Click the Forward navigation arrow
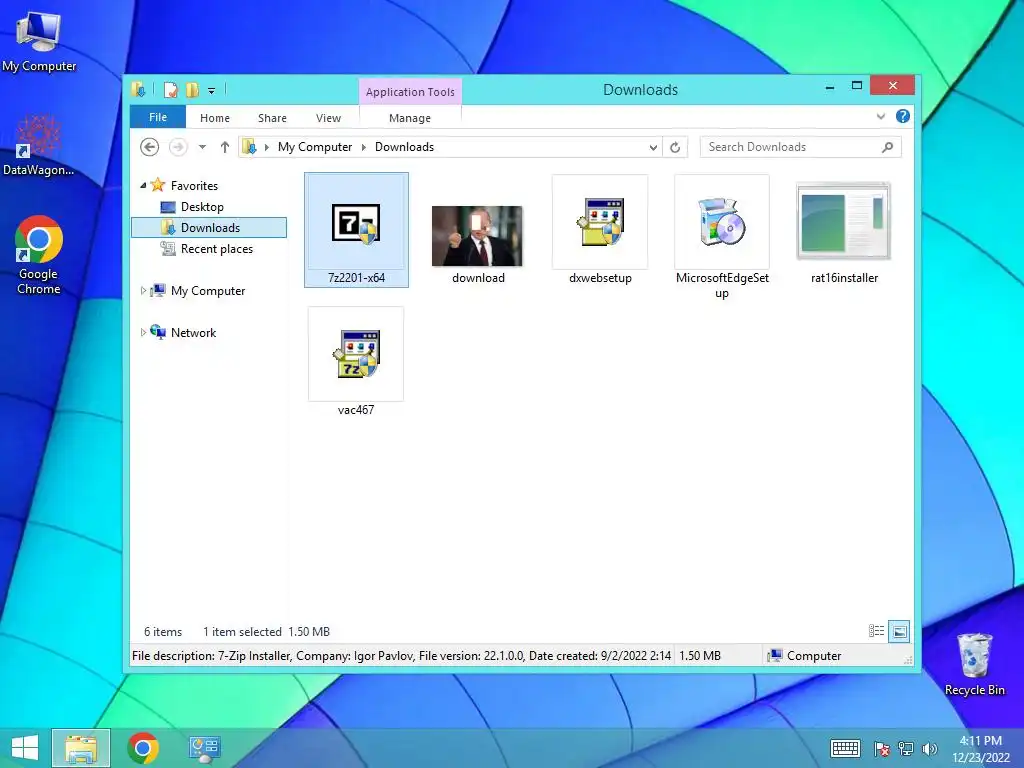The image size is (1024, 768). (178, 147)
